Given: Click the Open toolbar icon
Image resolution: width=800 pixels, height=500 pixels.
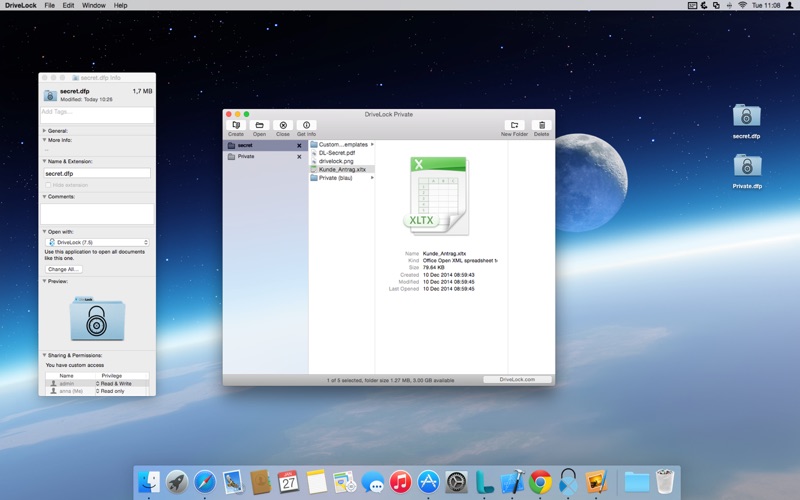Looking at the screenshot, I should click(x=259, y=126).
